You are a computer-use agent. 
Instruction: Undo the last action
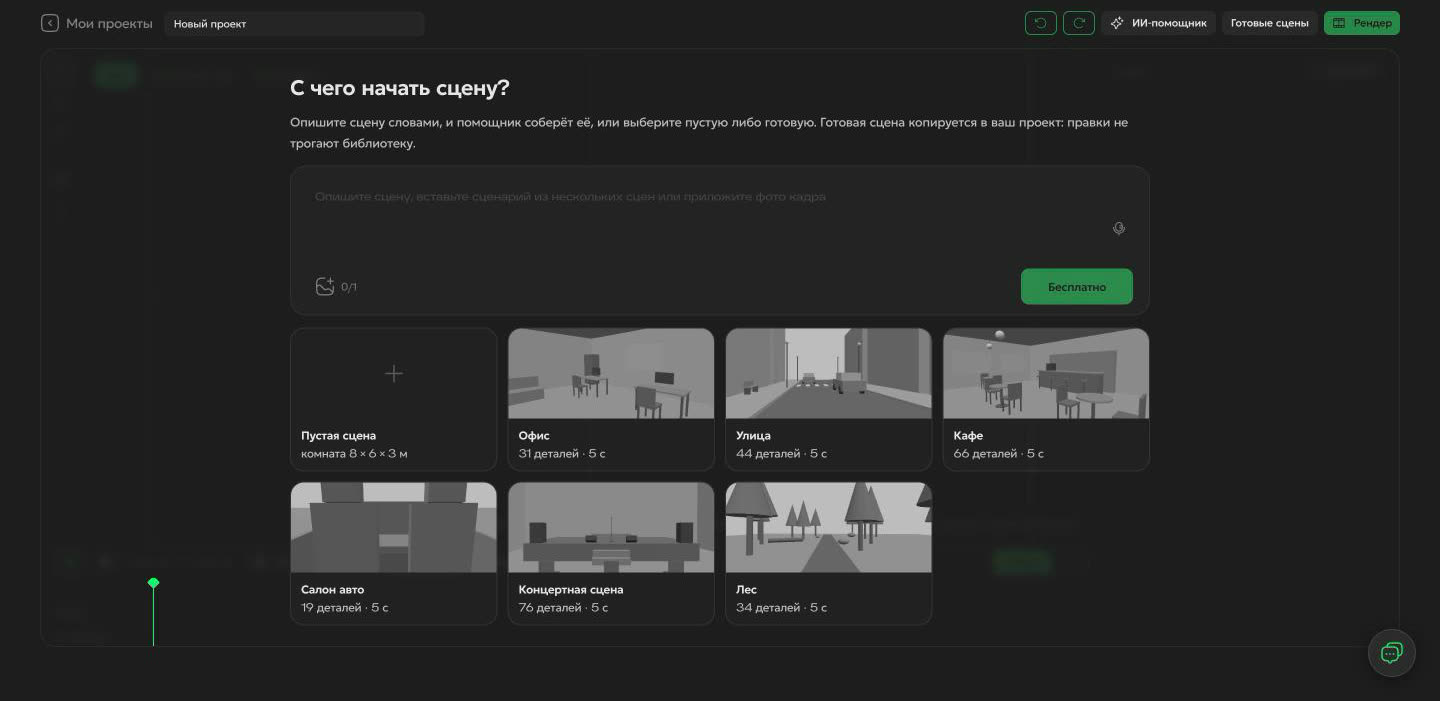tap(1041, 23)
